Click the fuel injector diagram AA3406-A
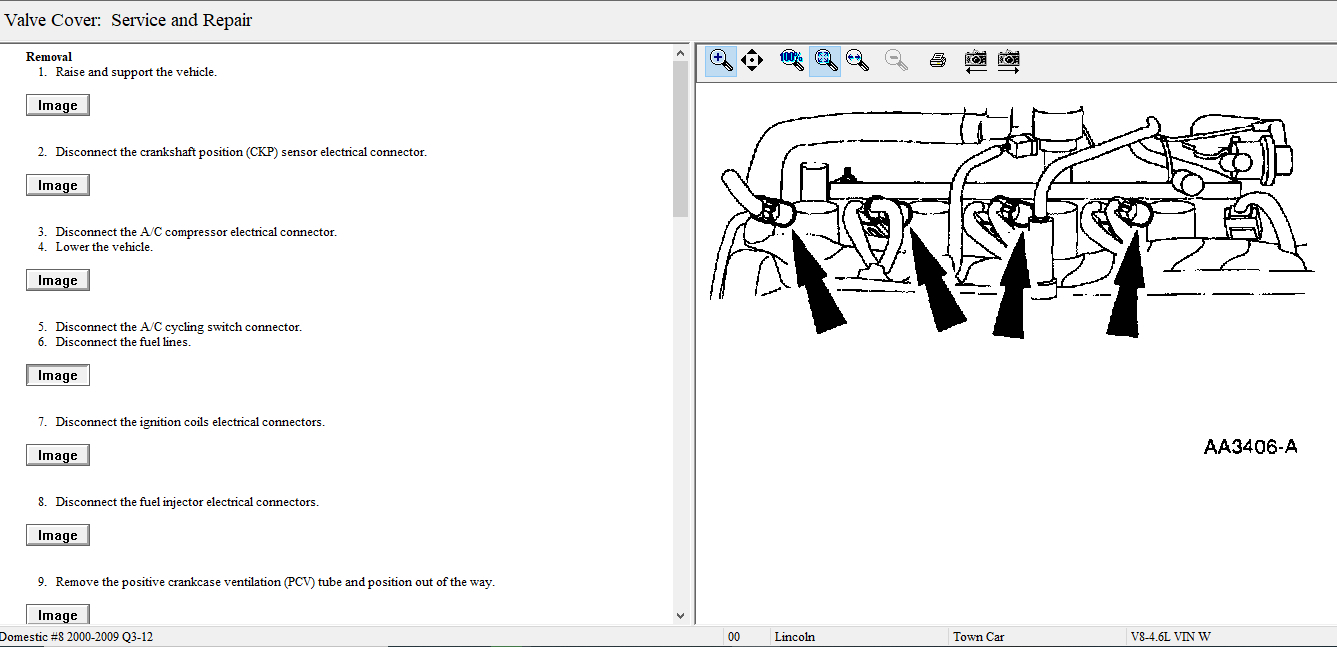 pyautogui.click(x=1010, y=225)
